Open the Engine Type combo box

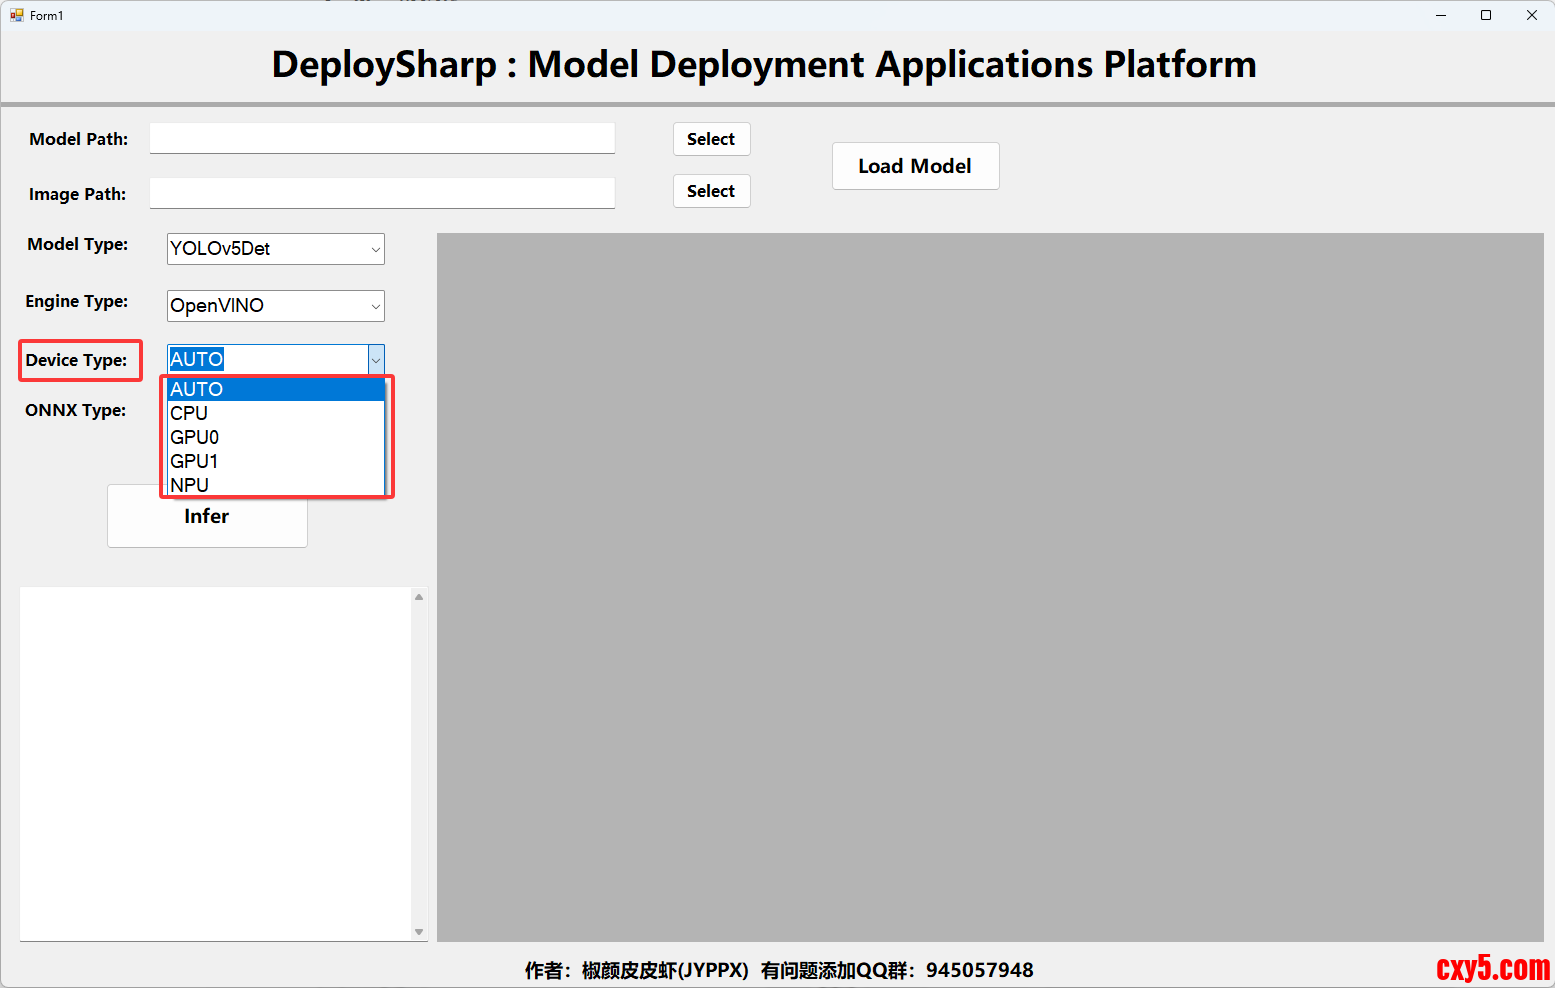click(375, 306)
